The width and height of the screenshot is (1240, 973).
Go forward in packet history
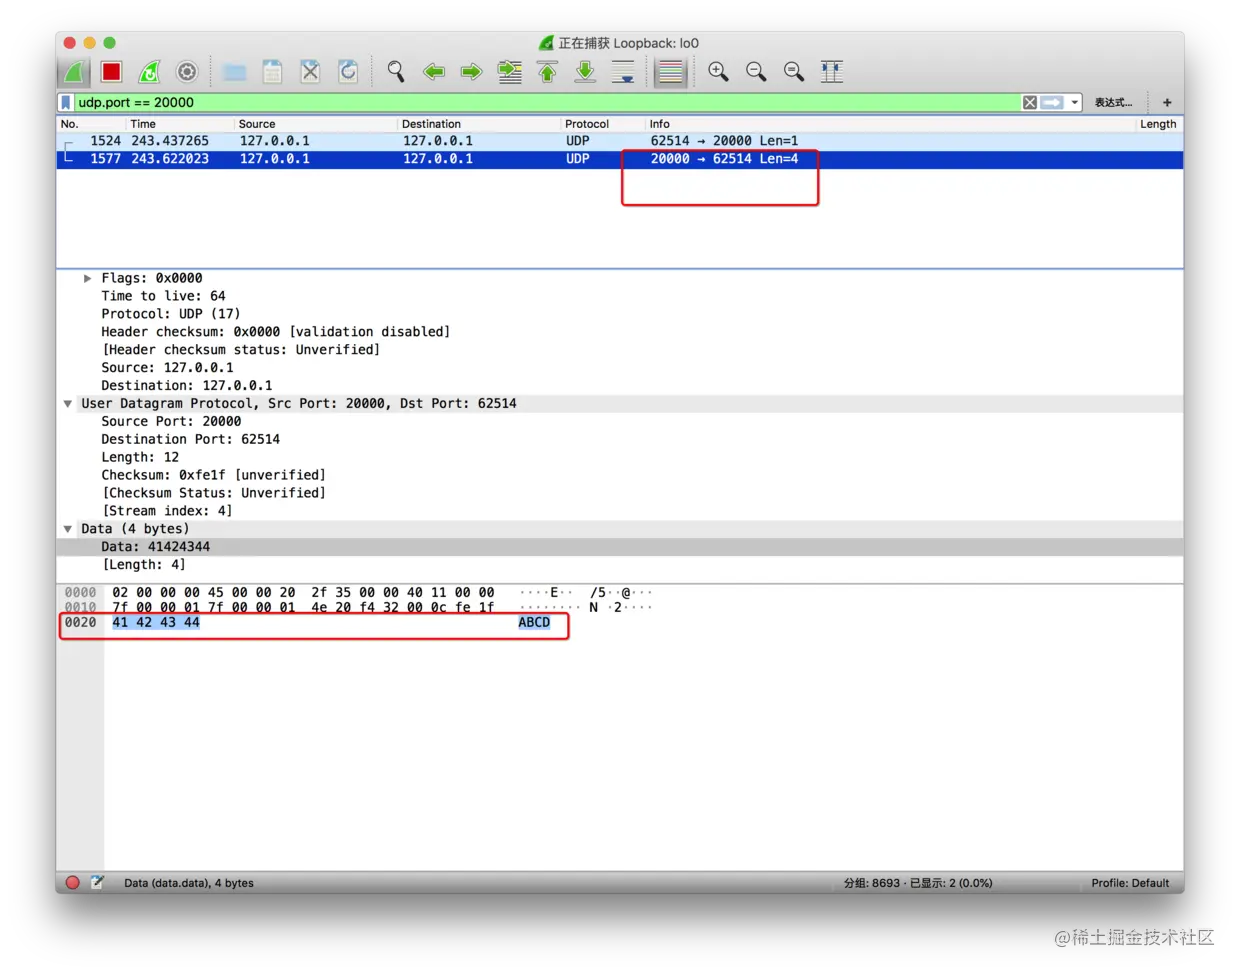[471, 72]
